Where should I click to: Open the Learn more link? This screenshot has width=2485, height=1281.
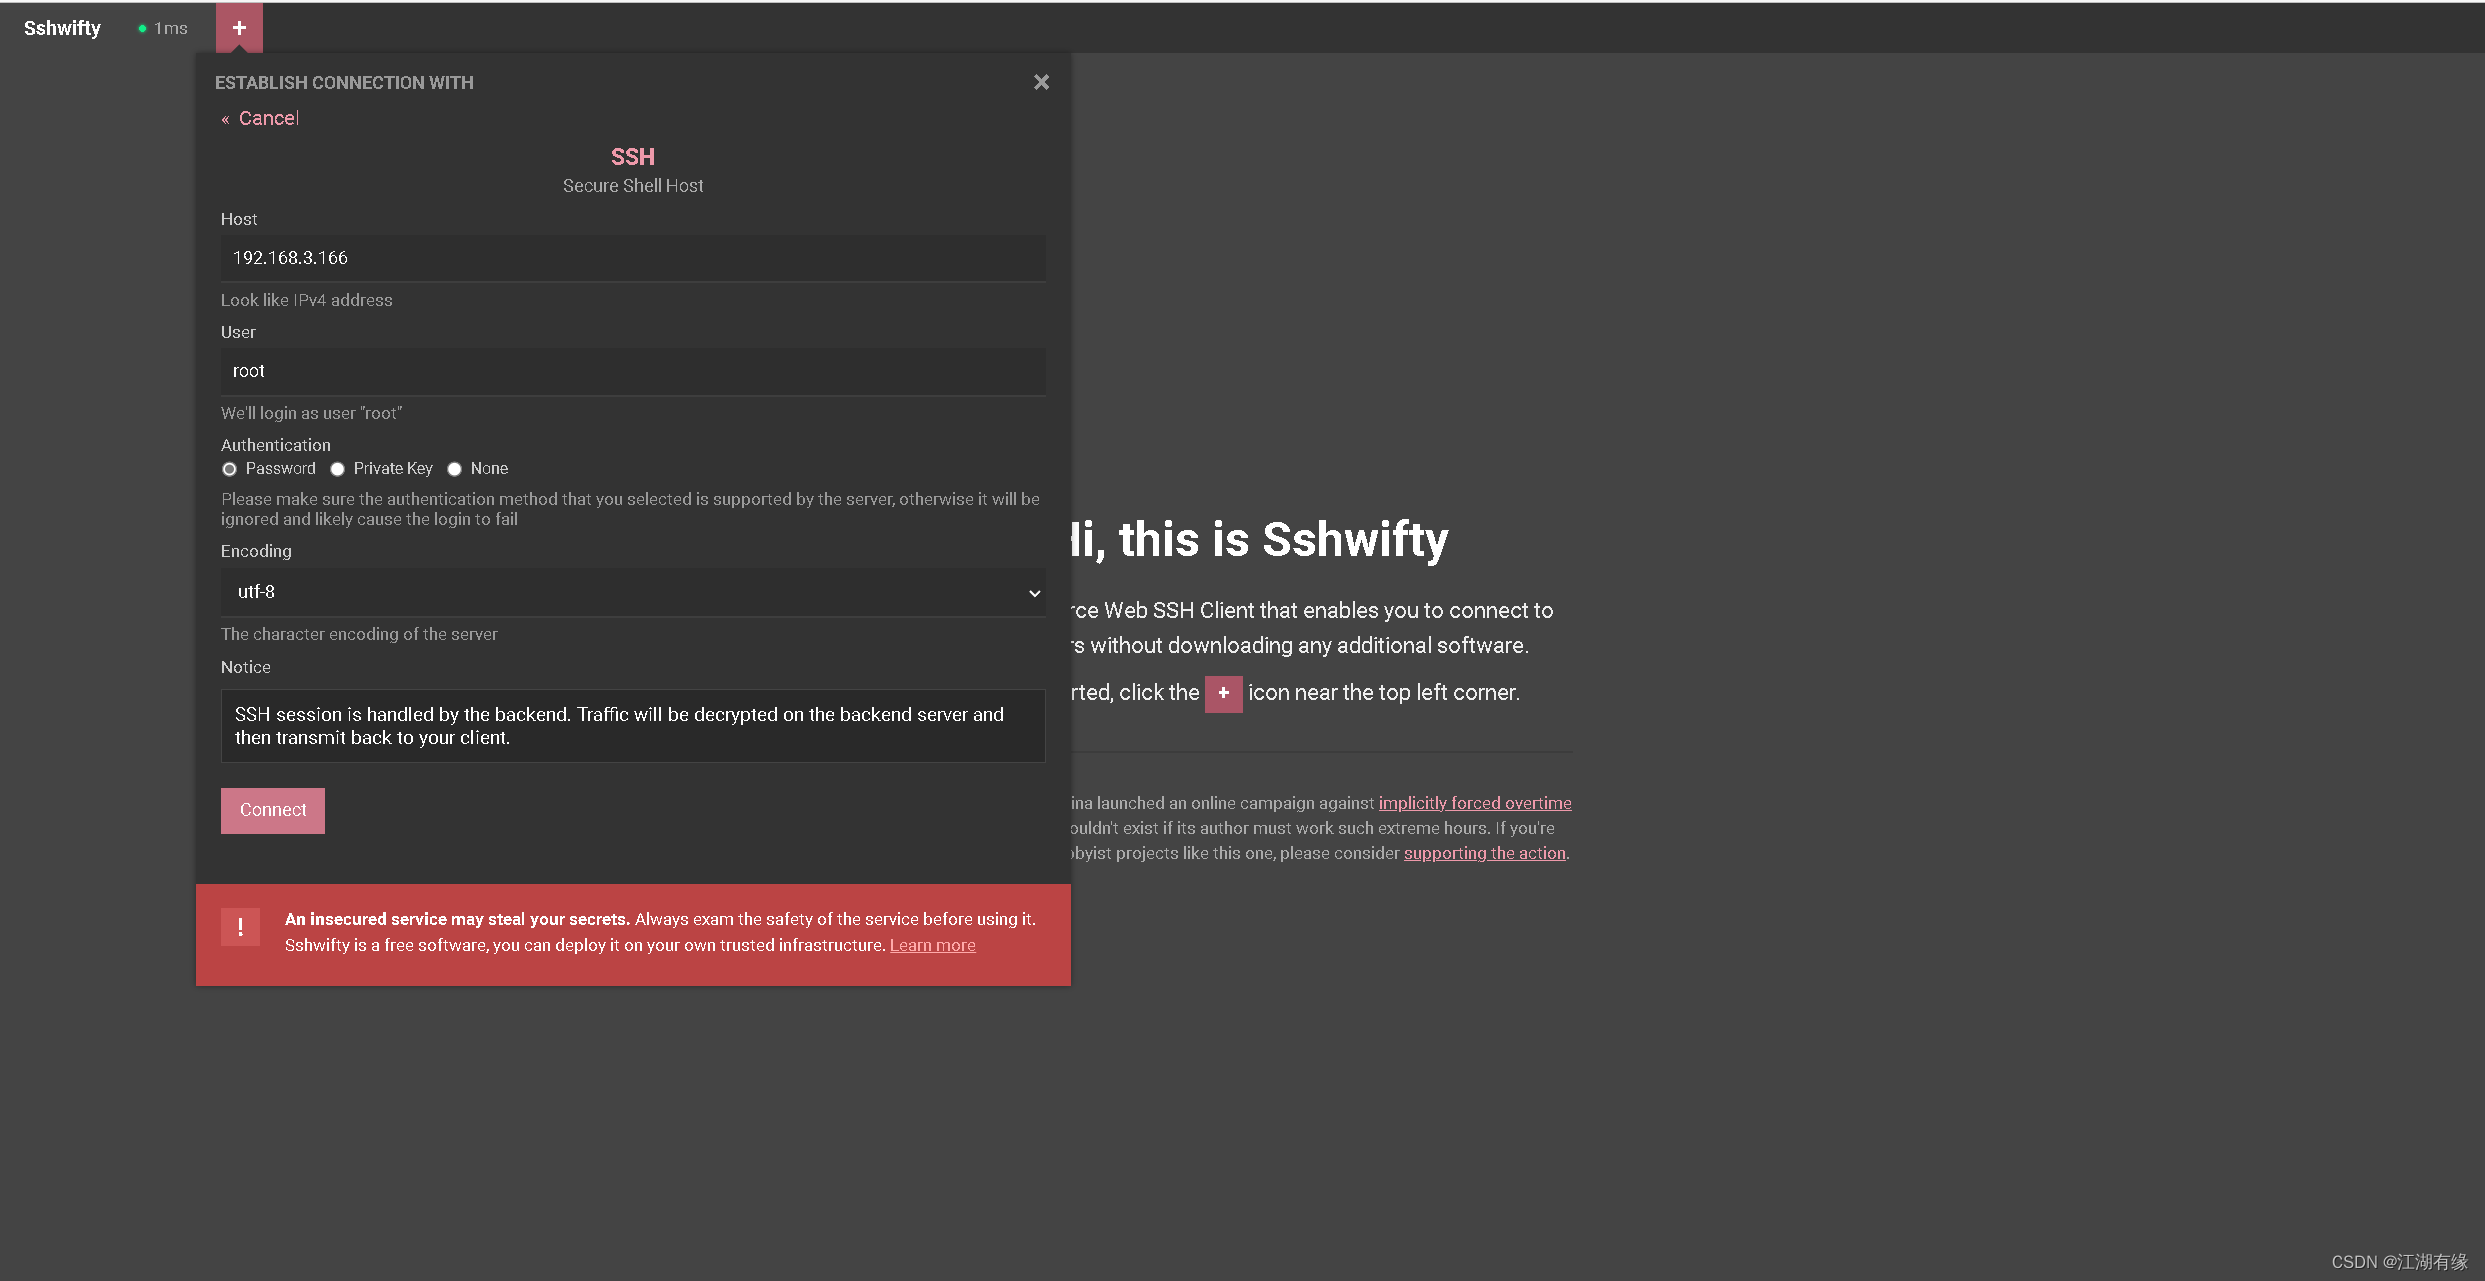tap(932, 945)
